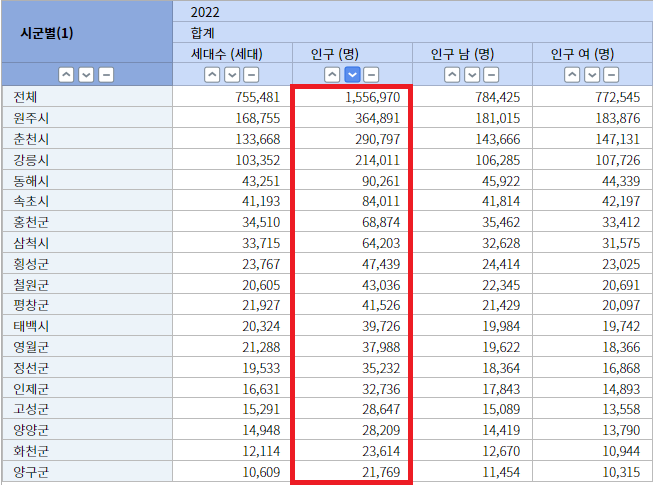Sort 시군별(1) column ascending with up arrow

point(66,75)
